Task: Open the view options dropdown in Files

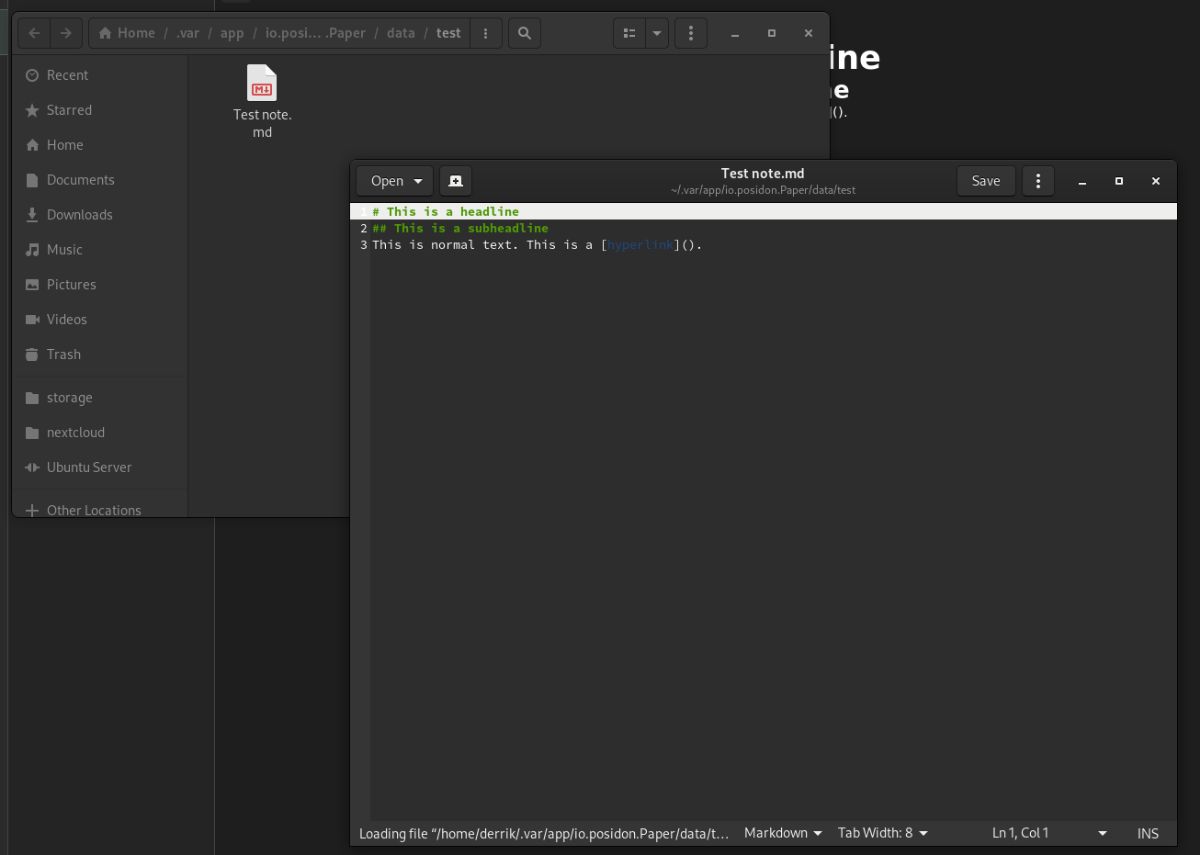Action: click(656, 32)
